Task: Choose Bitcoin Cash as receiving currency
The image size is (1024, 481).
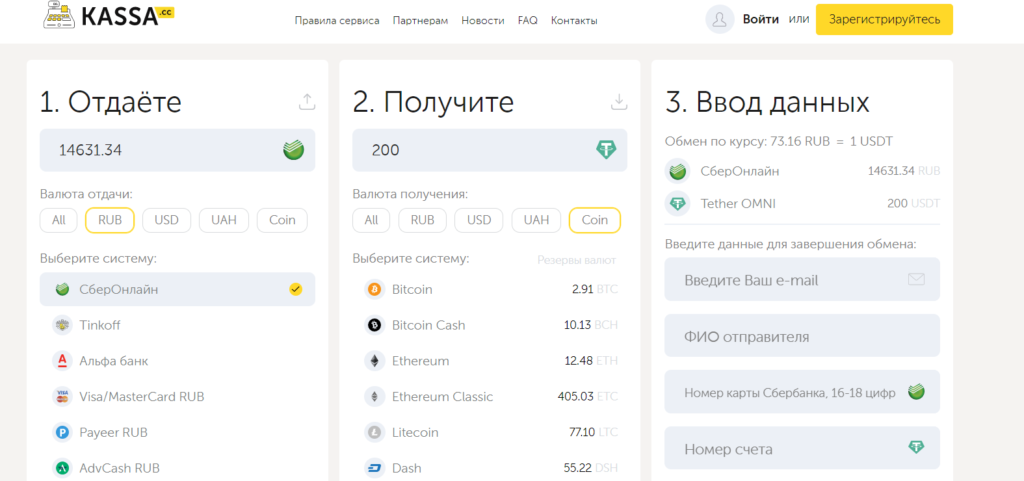Action: click(490, 325)
